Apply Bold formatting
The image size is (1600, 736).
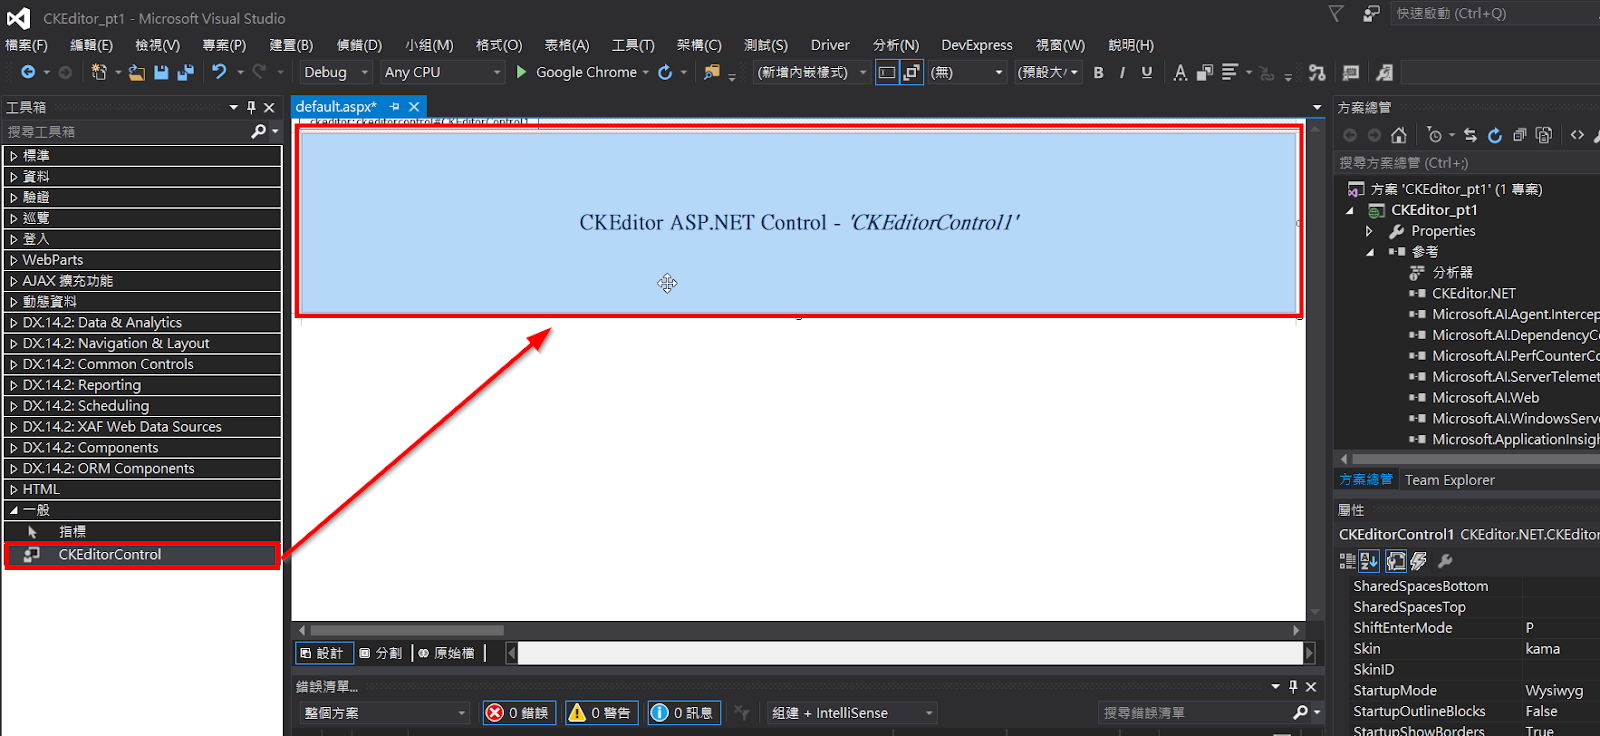[x=1098, y=72]
